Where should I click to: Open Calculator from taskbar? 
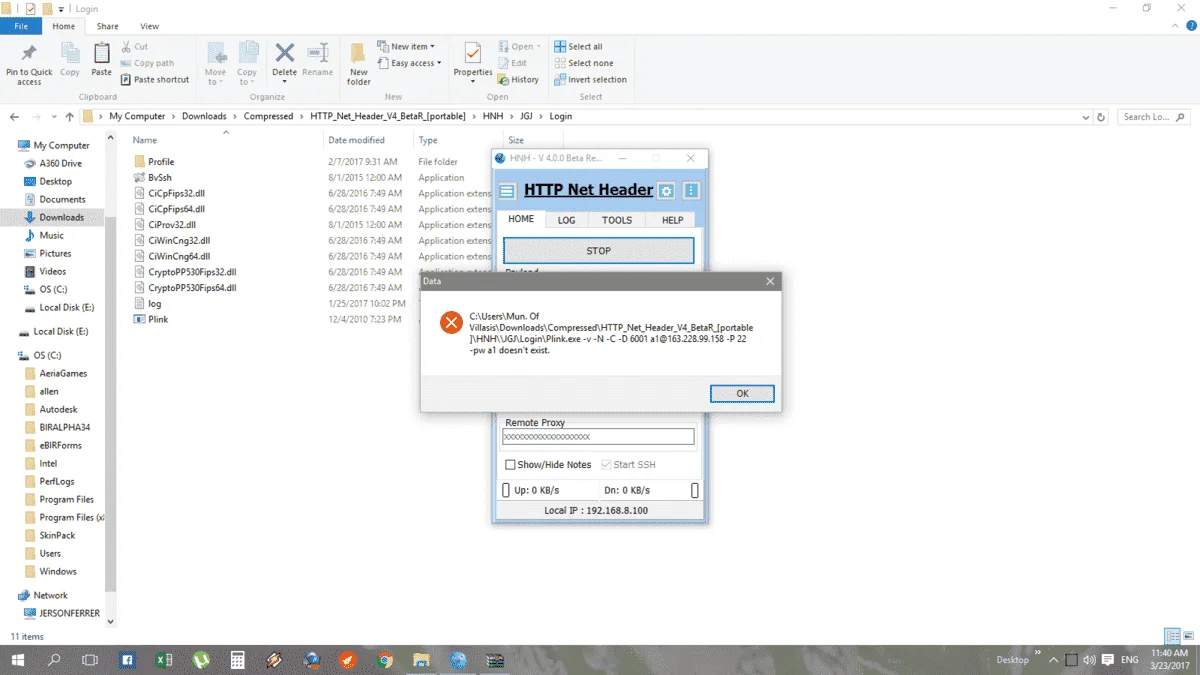click(238, 660)
